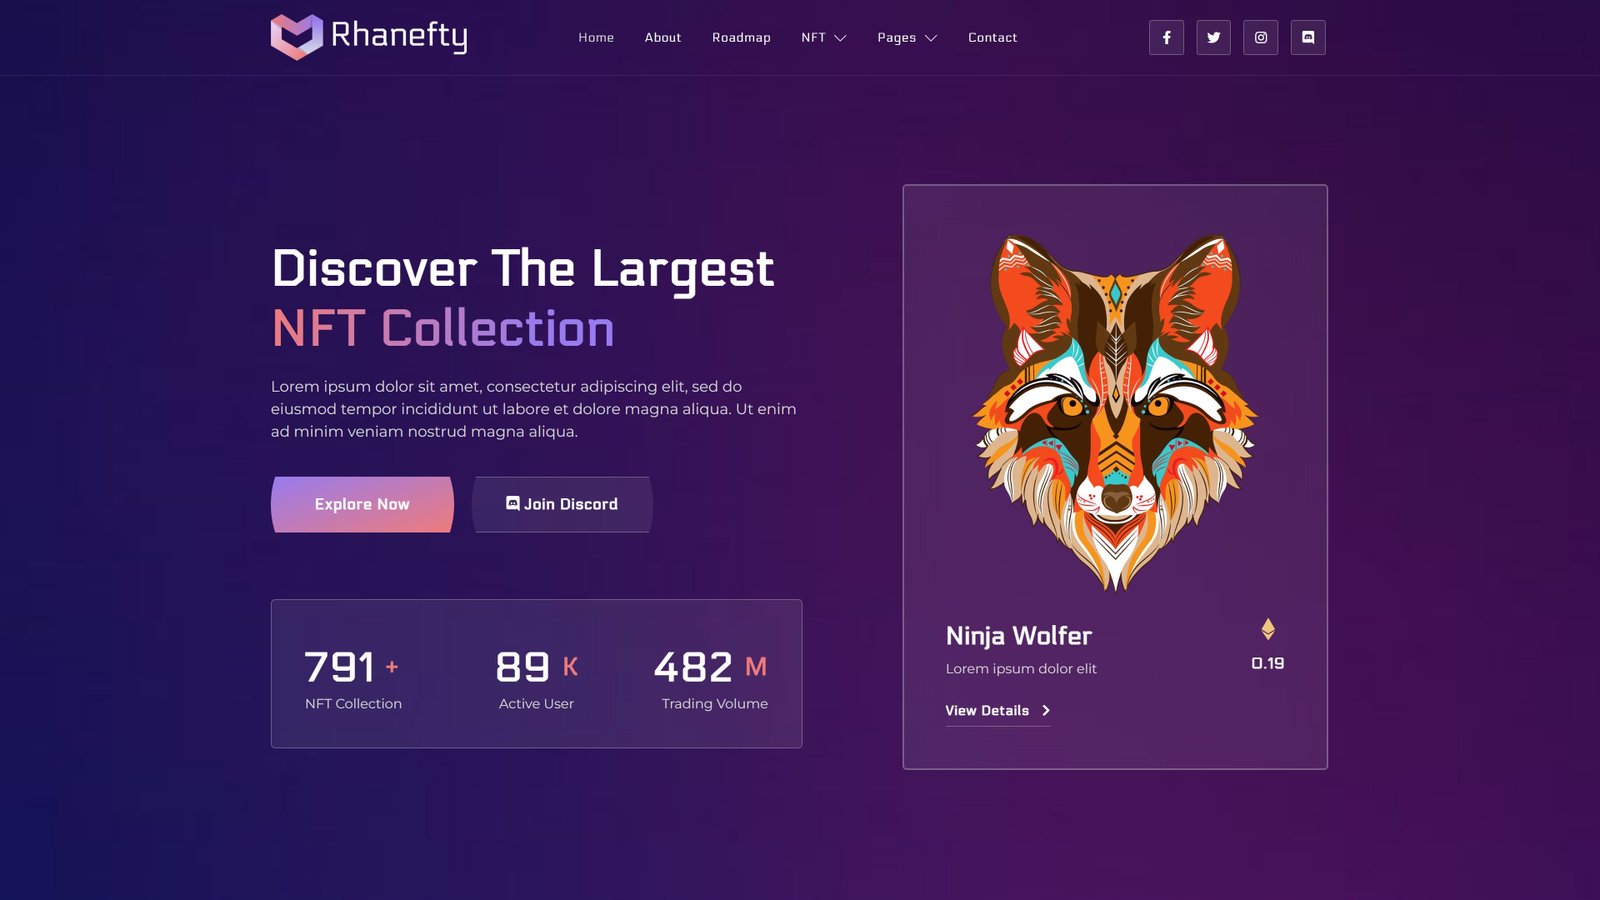Open the Discord icon in header
This screenshot has width=1600, height=900.
pos(1308,37)
